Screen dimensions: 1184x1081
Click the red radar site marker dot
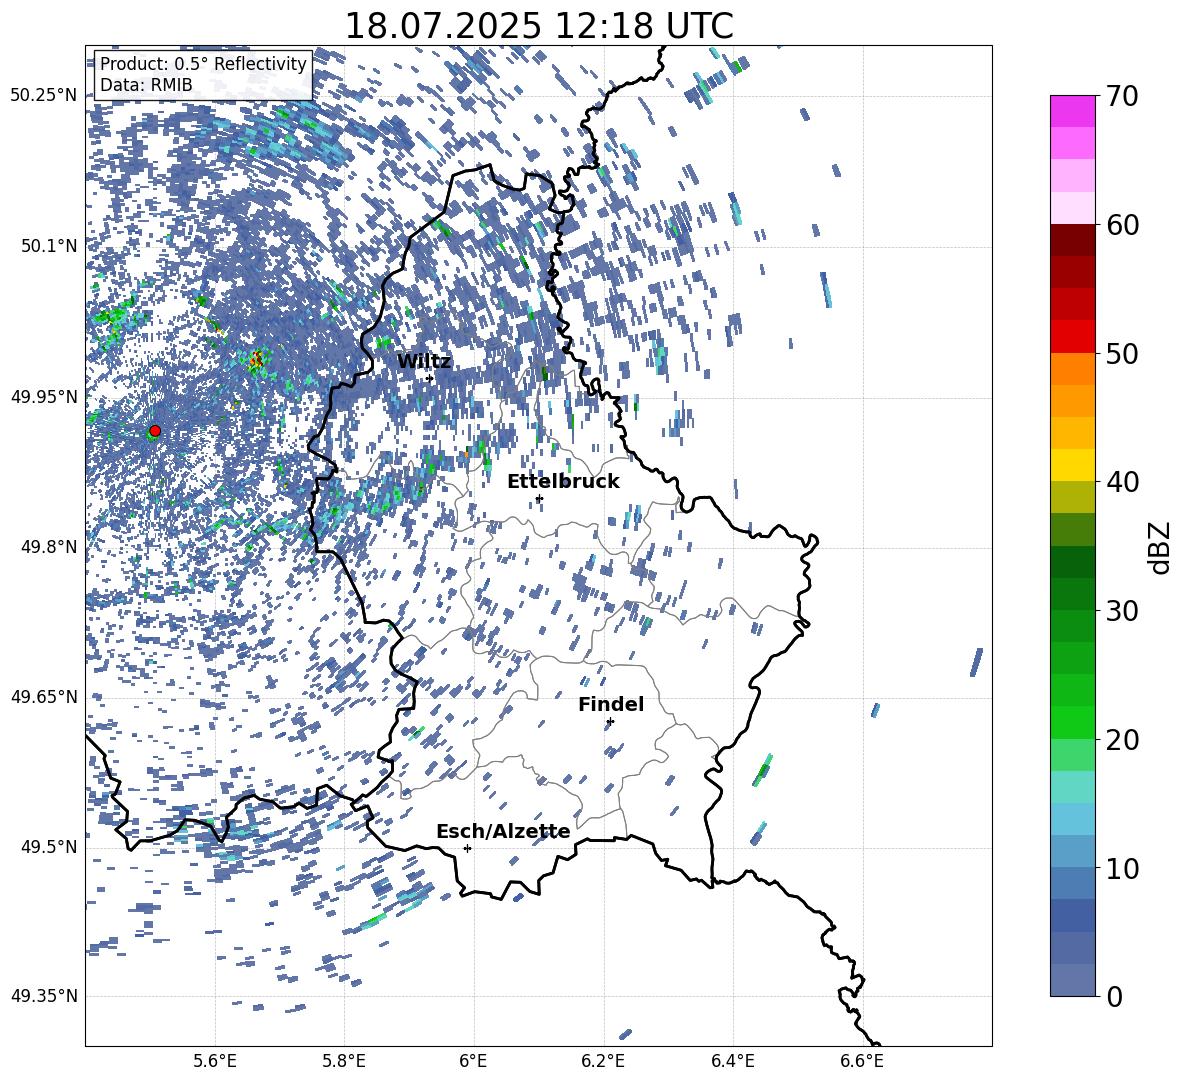[155, 431]
